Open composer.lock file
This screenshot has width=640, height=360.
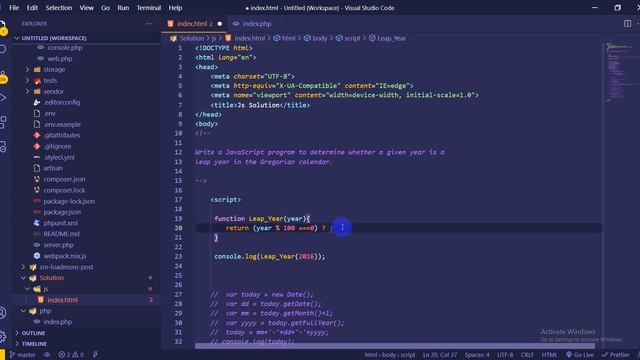(x=64, y=190)
